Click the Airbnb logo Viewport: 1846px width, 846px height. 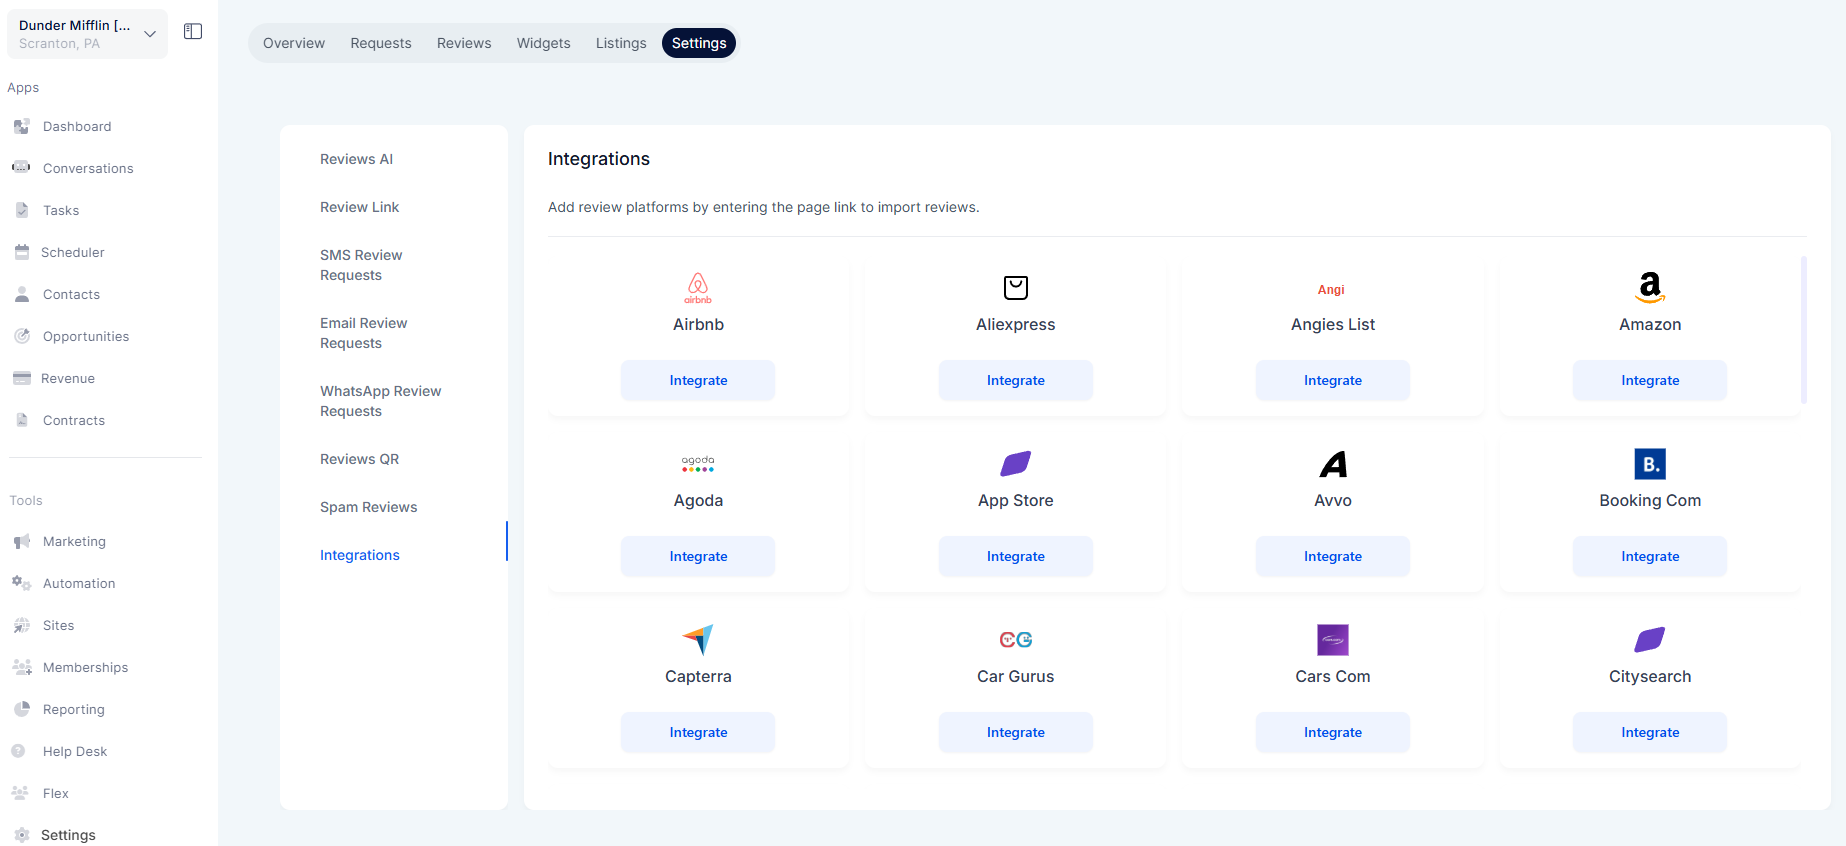point(698,288)
